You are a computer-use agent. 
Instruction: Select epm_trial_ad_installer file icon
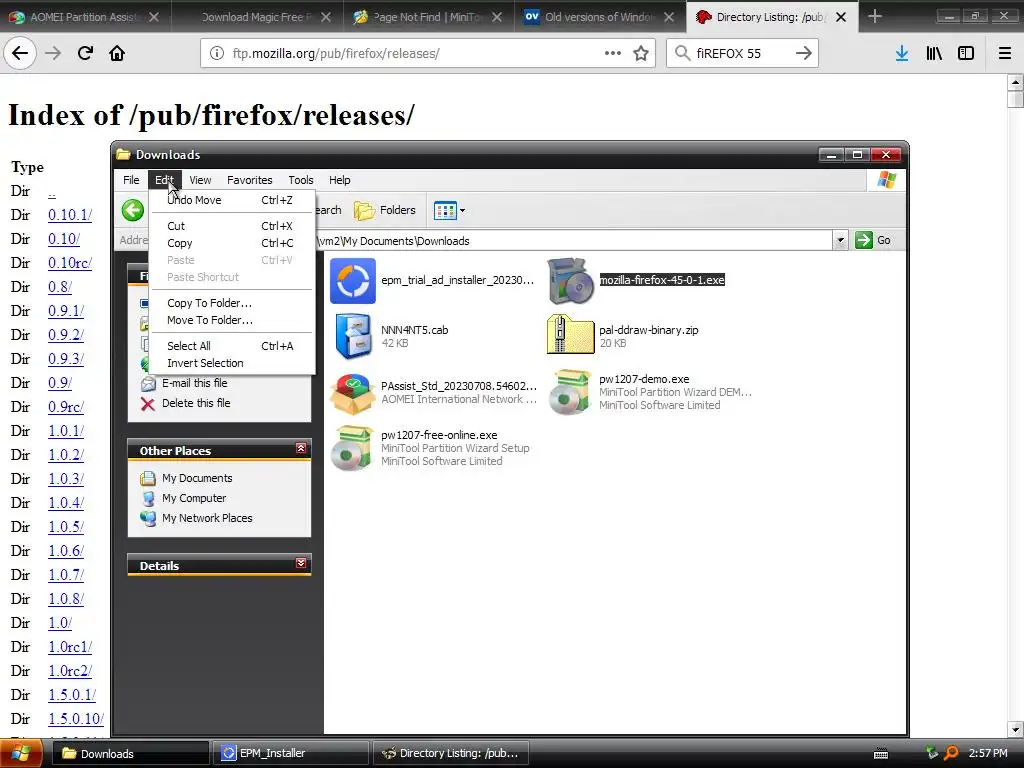(353, 281)
